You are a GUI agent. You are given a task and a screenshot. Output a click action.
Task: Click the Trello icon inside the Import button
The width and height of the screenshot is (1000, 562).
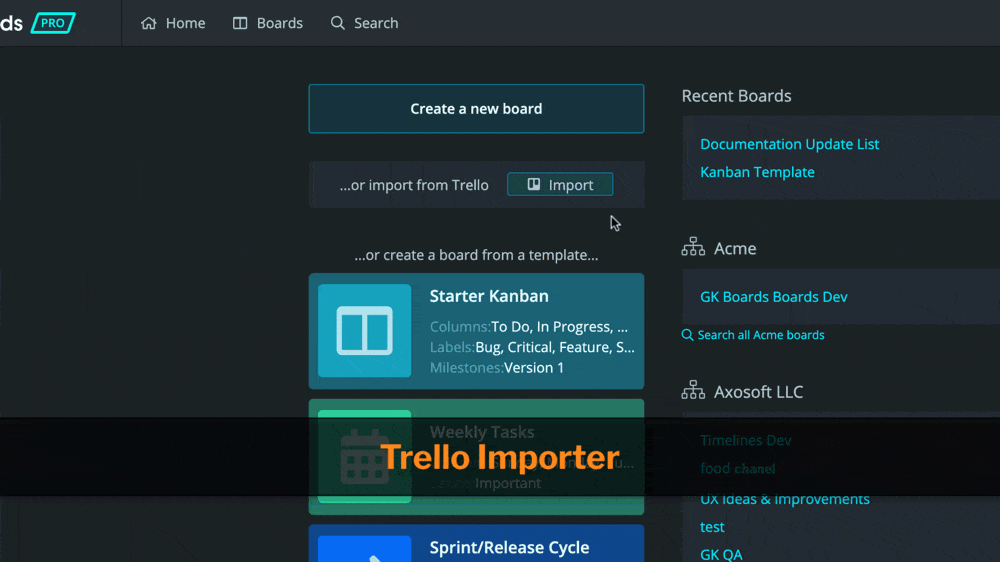click(x=534, y=184)
